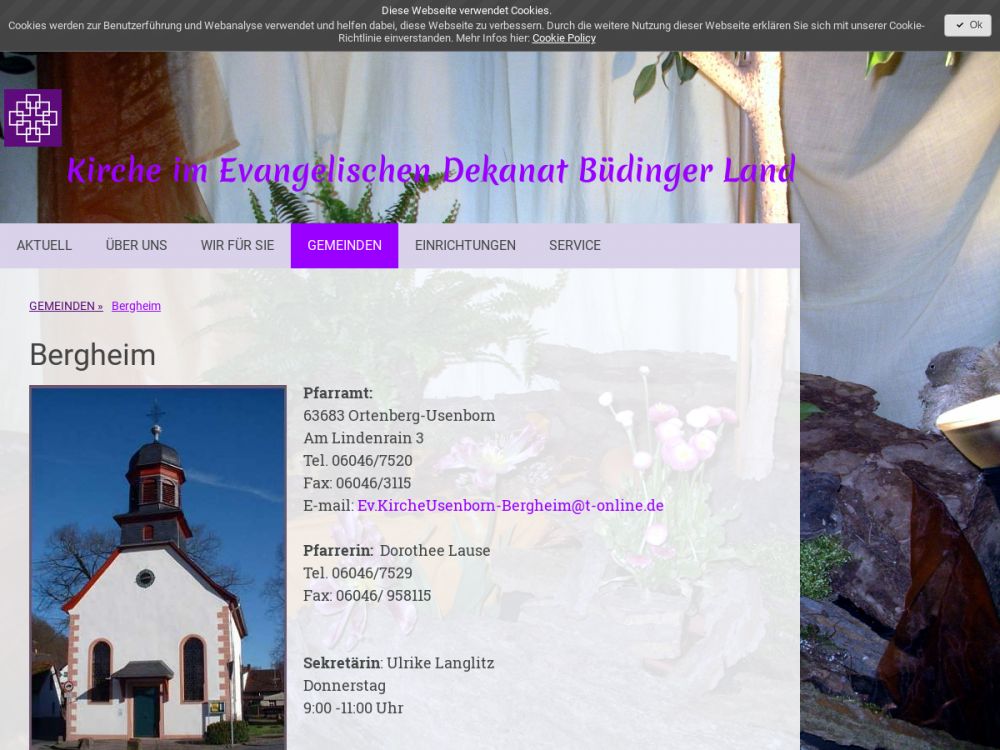Go to the highlighted GEMEINDEN tab

344,246
